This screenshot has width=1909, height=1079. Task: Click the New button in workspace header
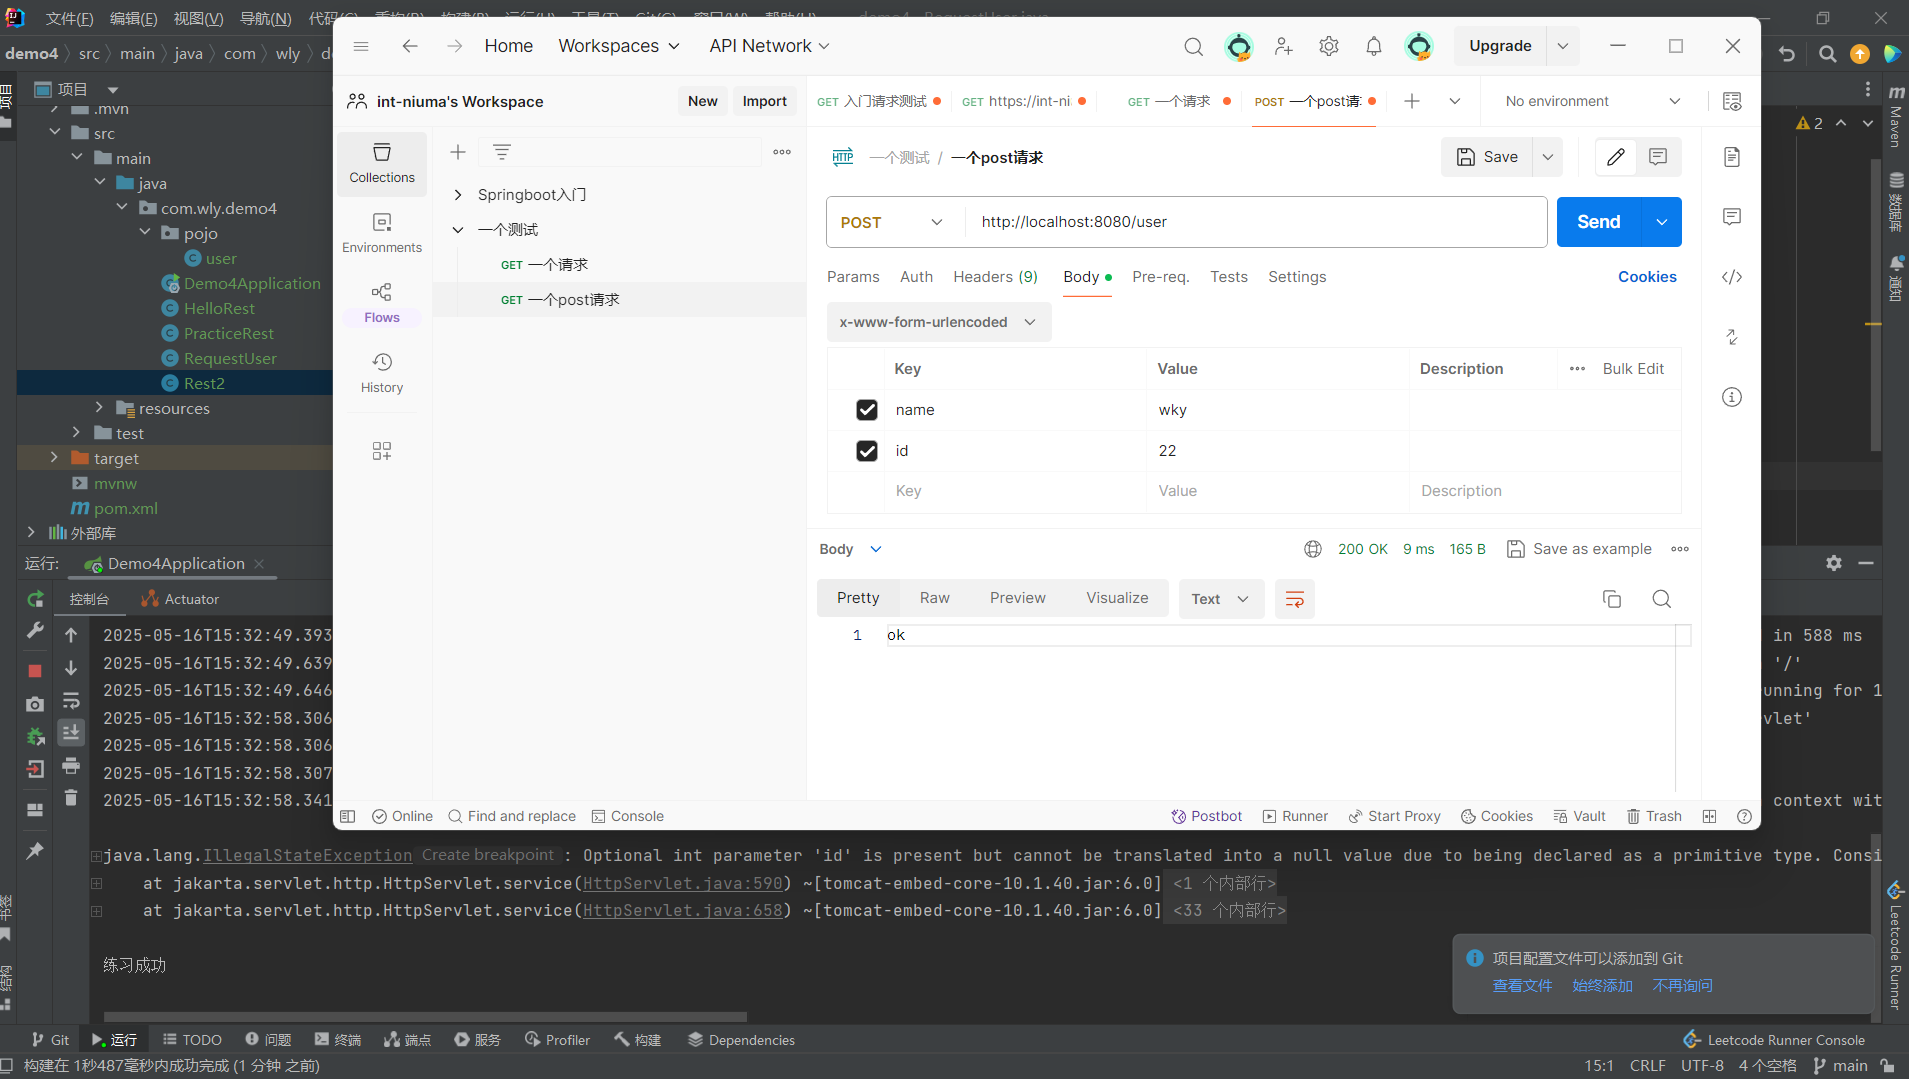pos(702,101)
